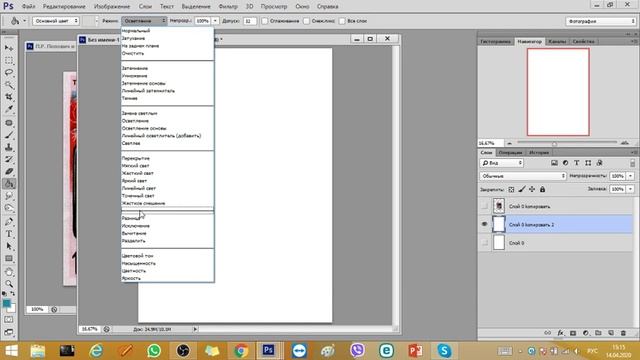Select the Pen tool
The image size is (640, 360).
pyautogui.click(x=9, y=222)
